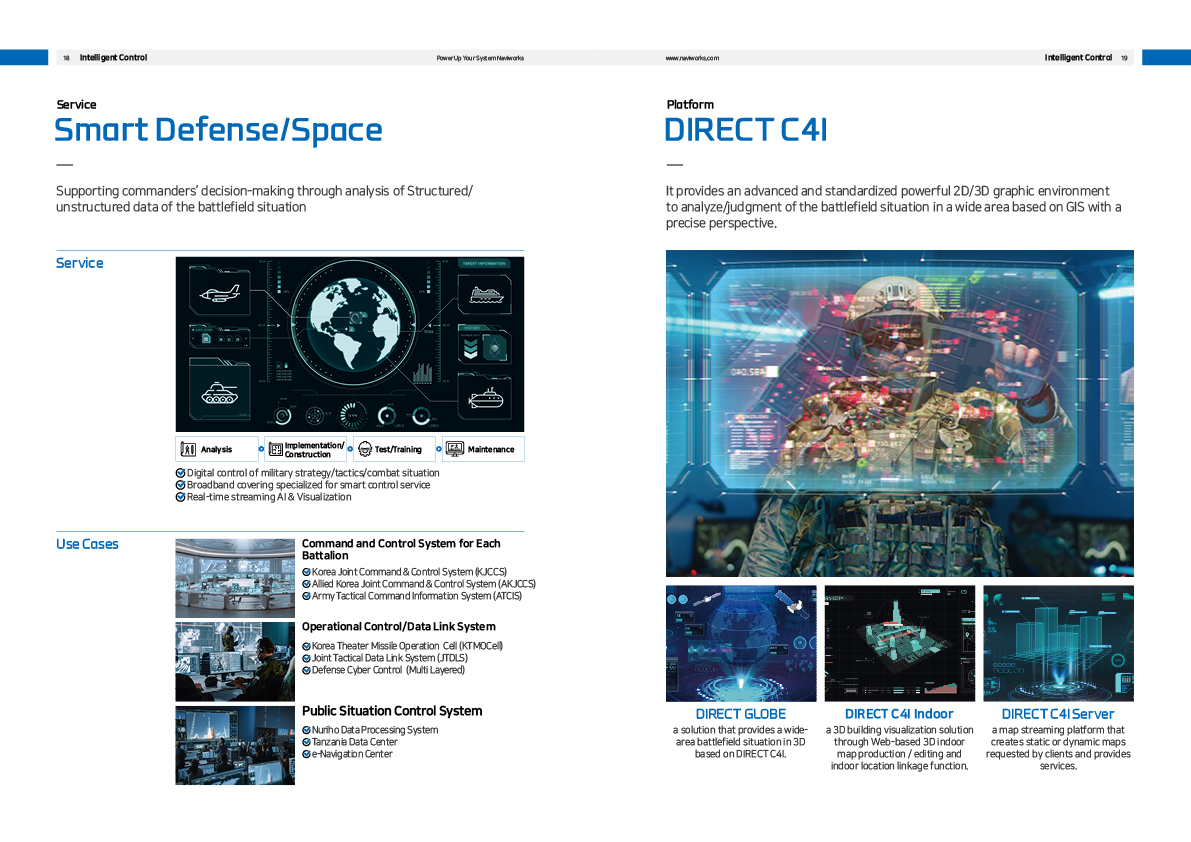
Task: Open the Public Situation Control System image
Action: (235, 746)
